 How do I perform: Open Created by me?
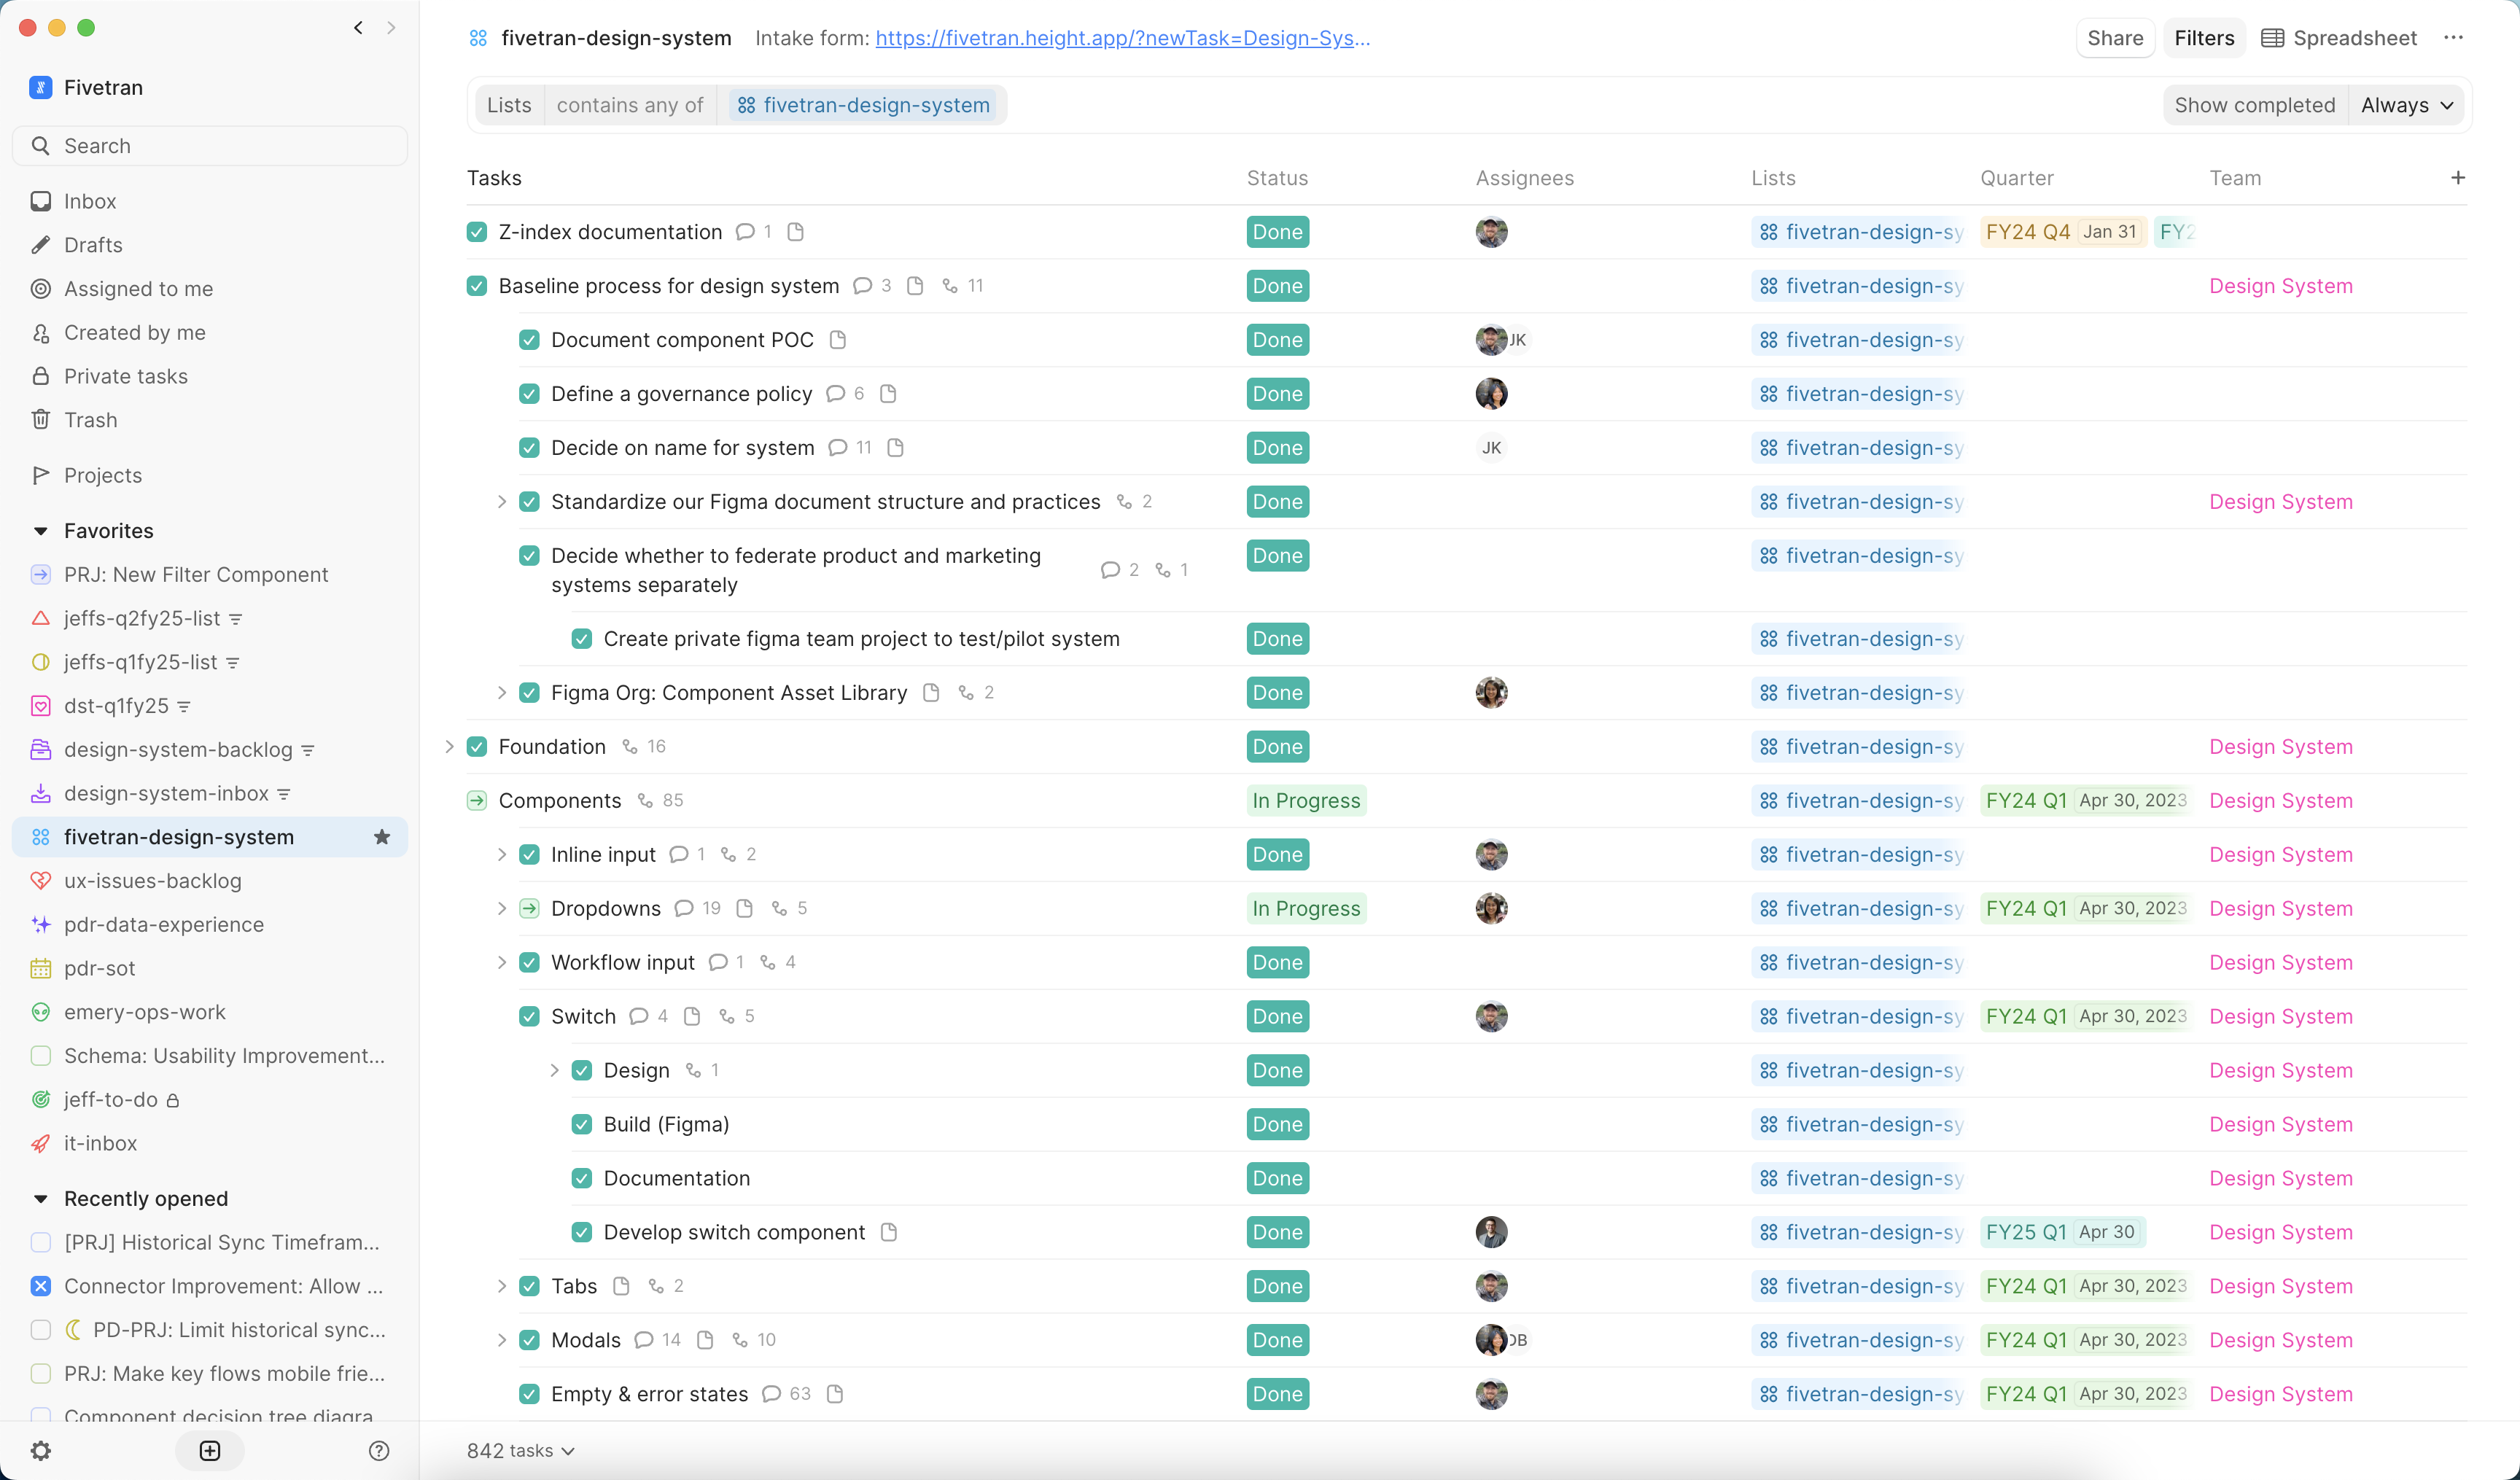210,333
